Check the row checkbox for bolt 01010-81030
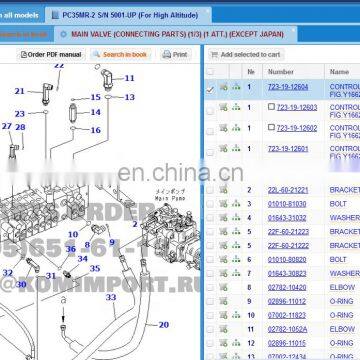 [210, 204]
